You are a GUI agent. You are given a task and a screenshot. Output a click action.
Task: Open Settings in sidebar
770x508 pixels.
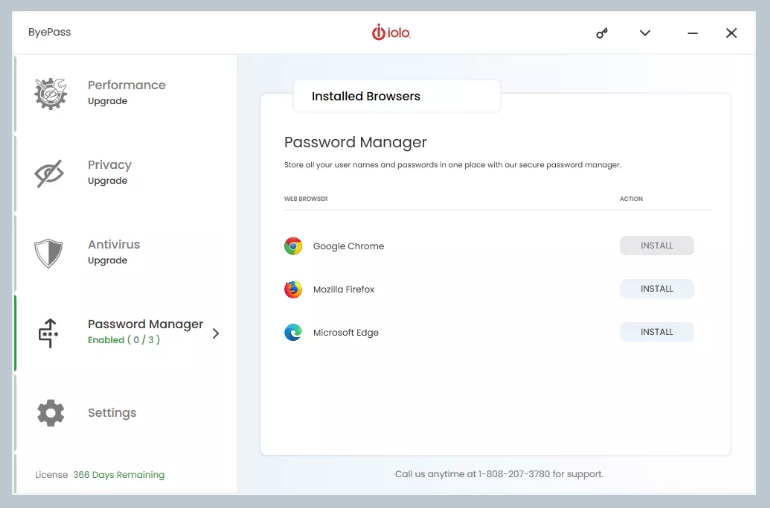126,413
